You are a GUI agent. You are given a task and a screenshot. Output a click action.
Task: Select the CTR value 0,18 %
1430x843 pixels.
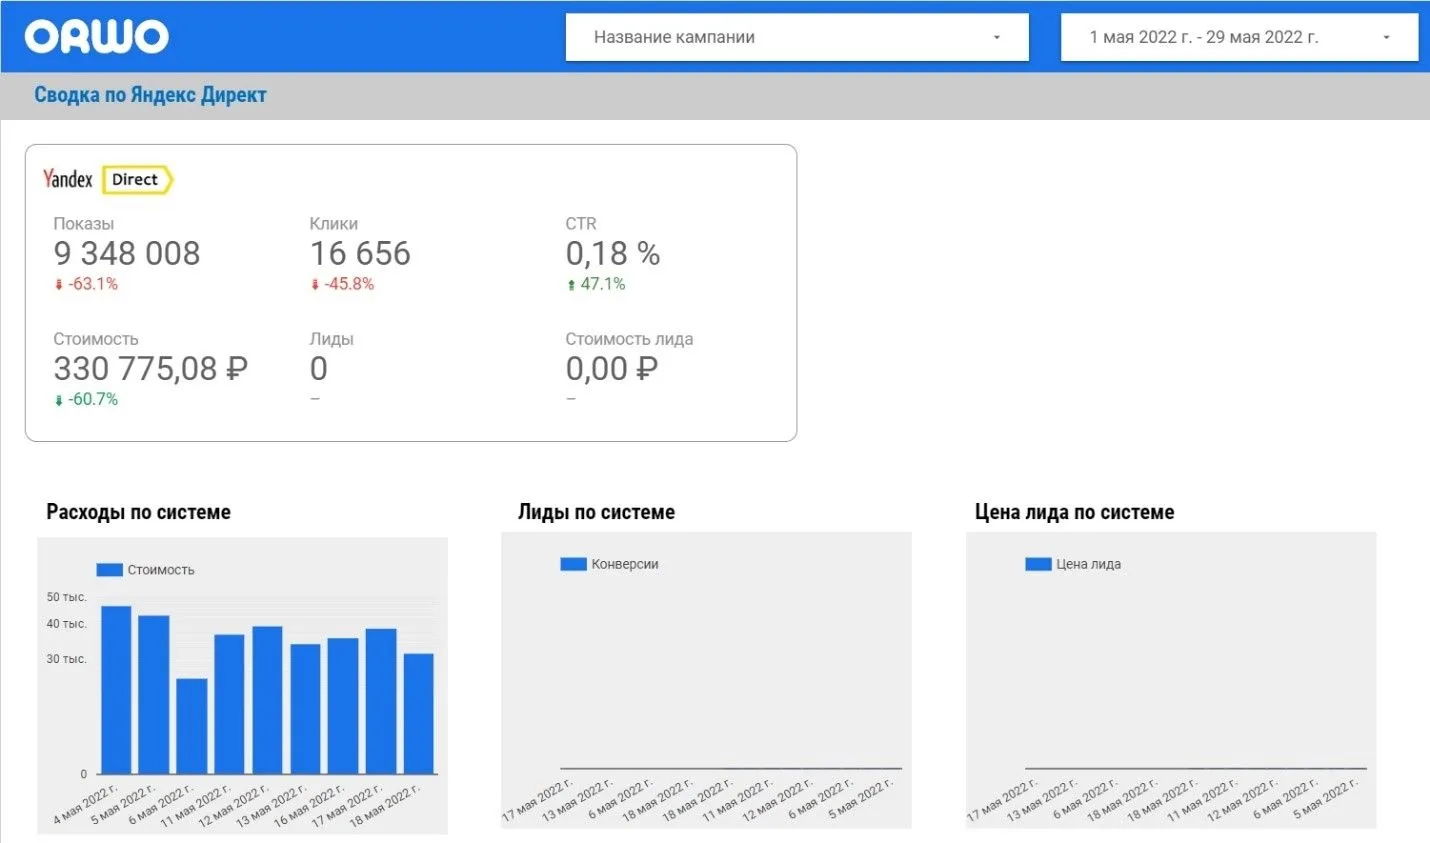click(x=613, y=254)
